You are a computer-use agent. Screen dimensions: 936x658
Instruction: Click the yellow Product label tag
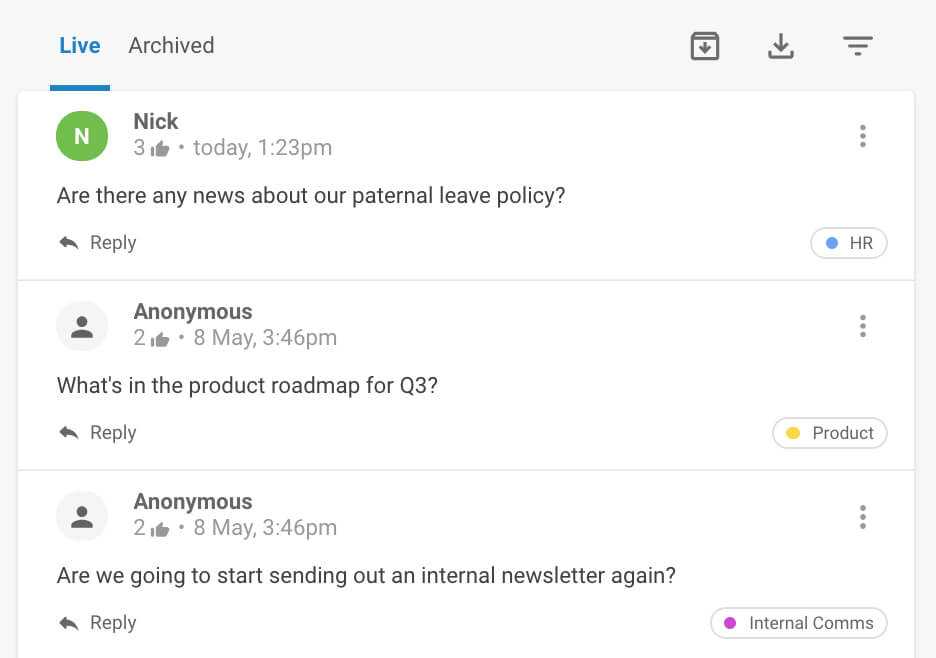coord(830,433)
